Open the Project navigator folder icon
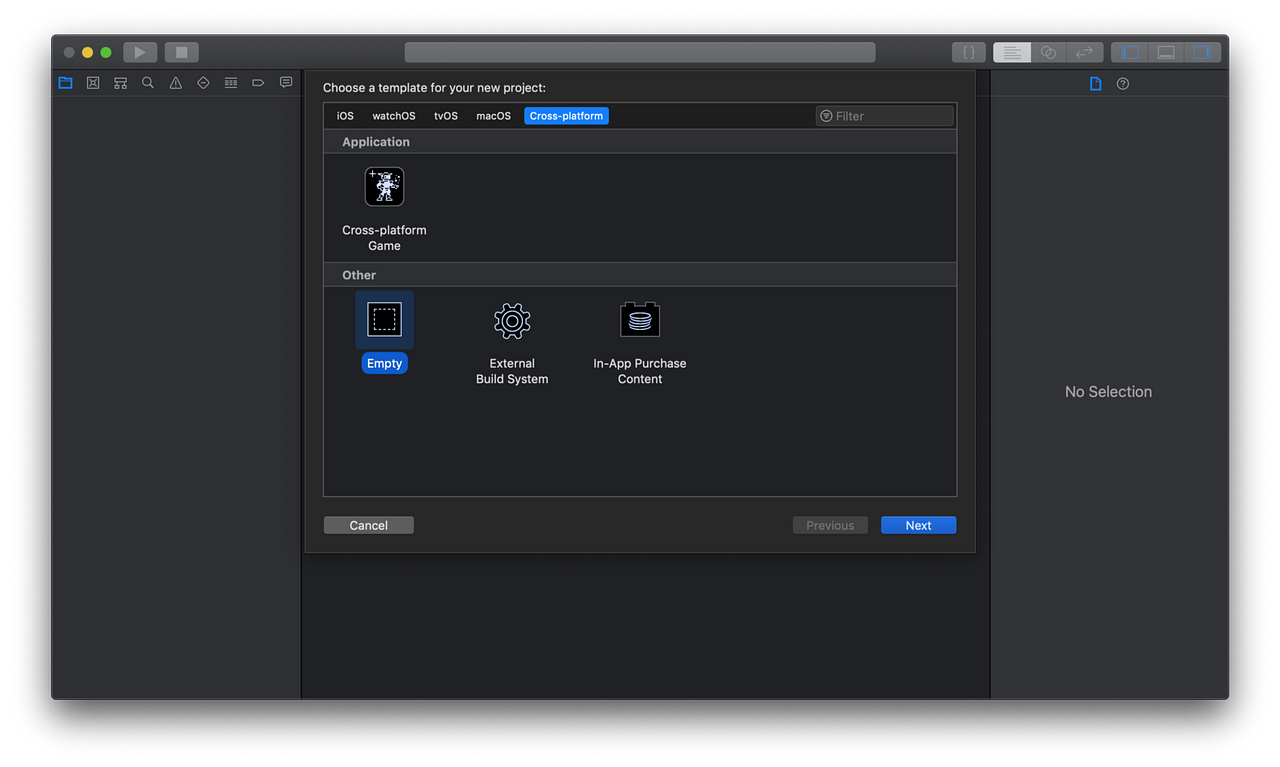 (65, 82)
